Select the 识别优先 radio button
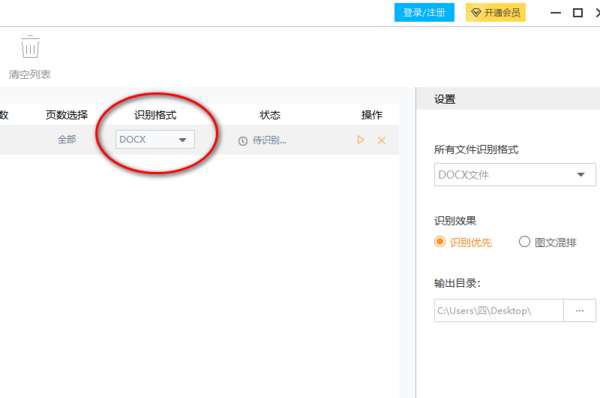Screen dimensions: 600x398 point(440,241)
